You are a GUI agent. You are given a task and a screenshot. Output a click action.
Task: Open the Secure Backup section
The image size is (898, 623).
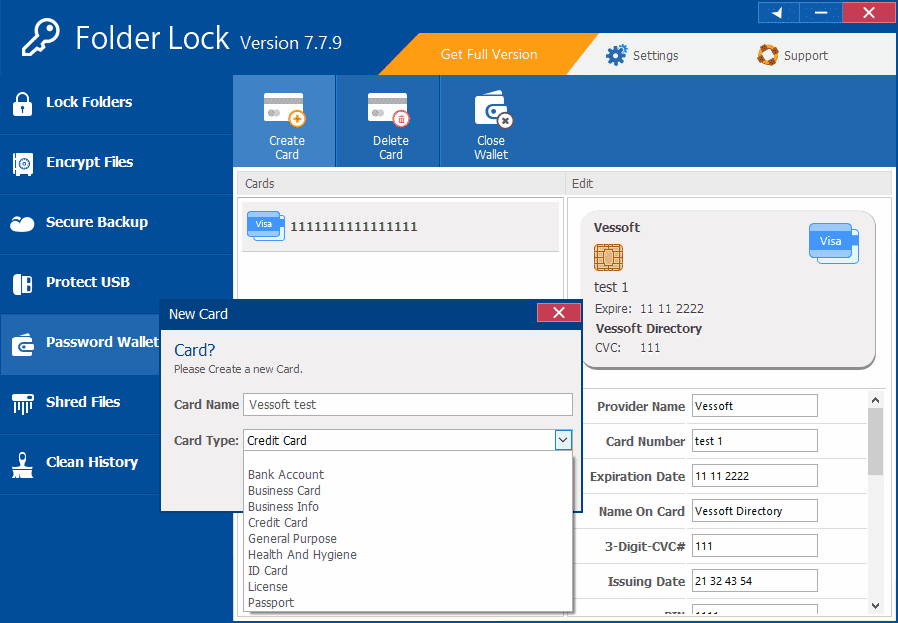pos(116,222)
